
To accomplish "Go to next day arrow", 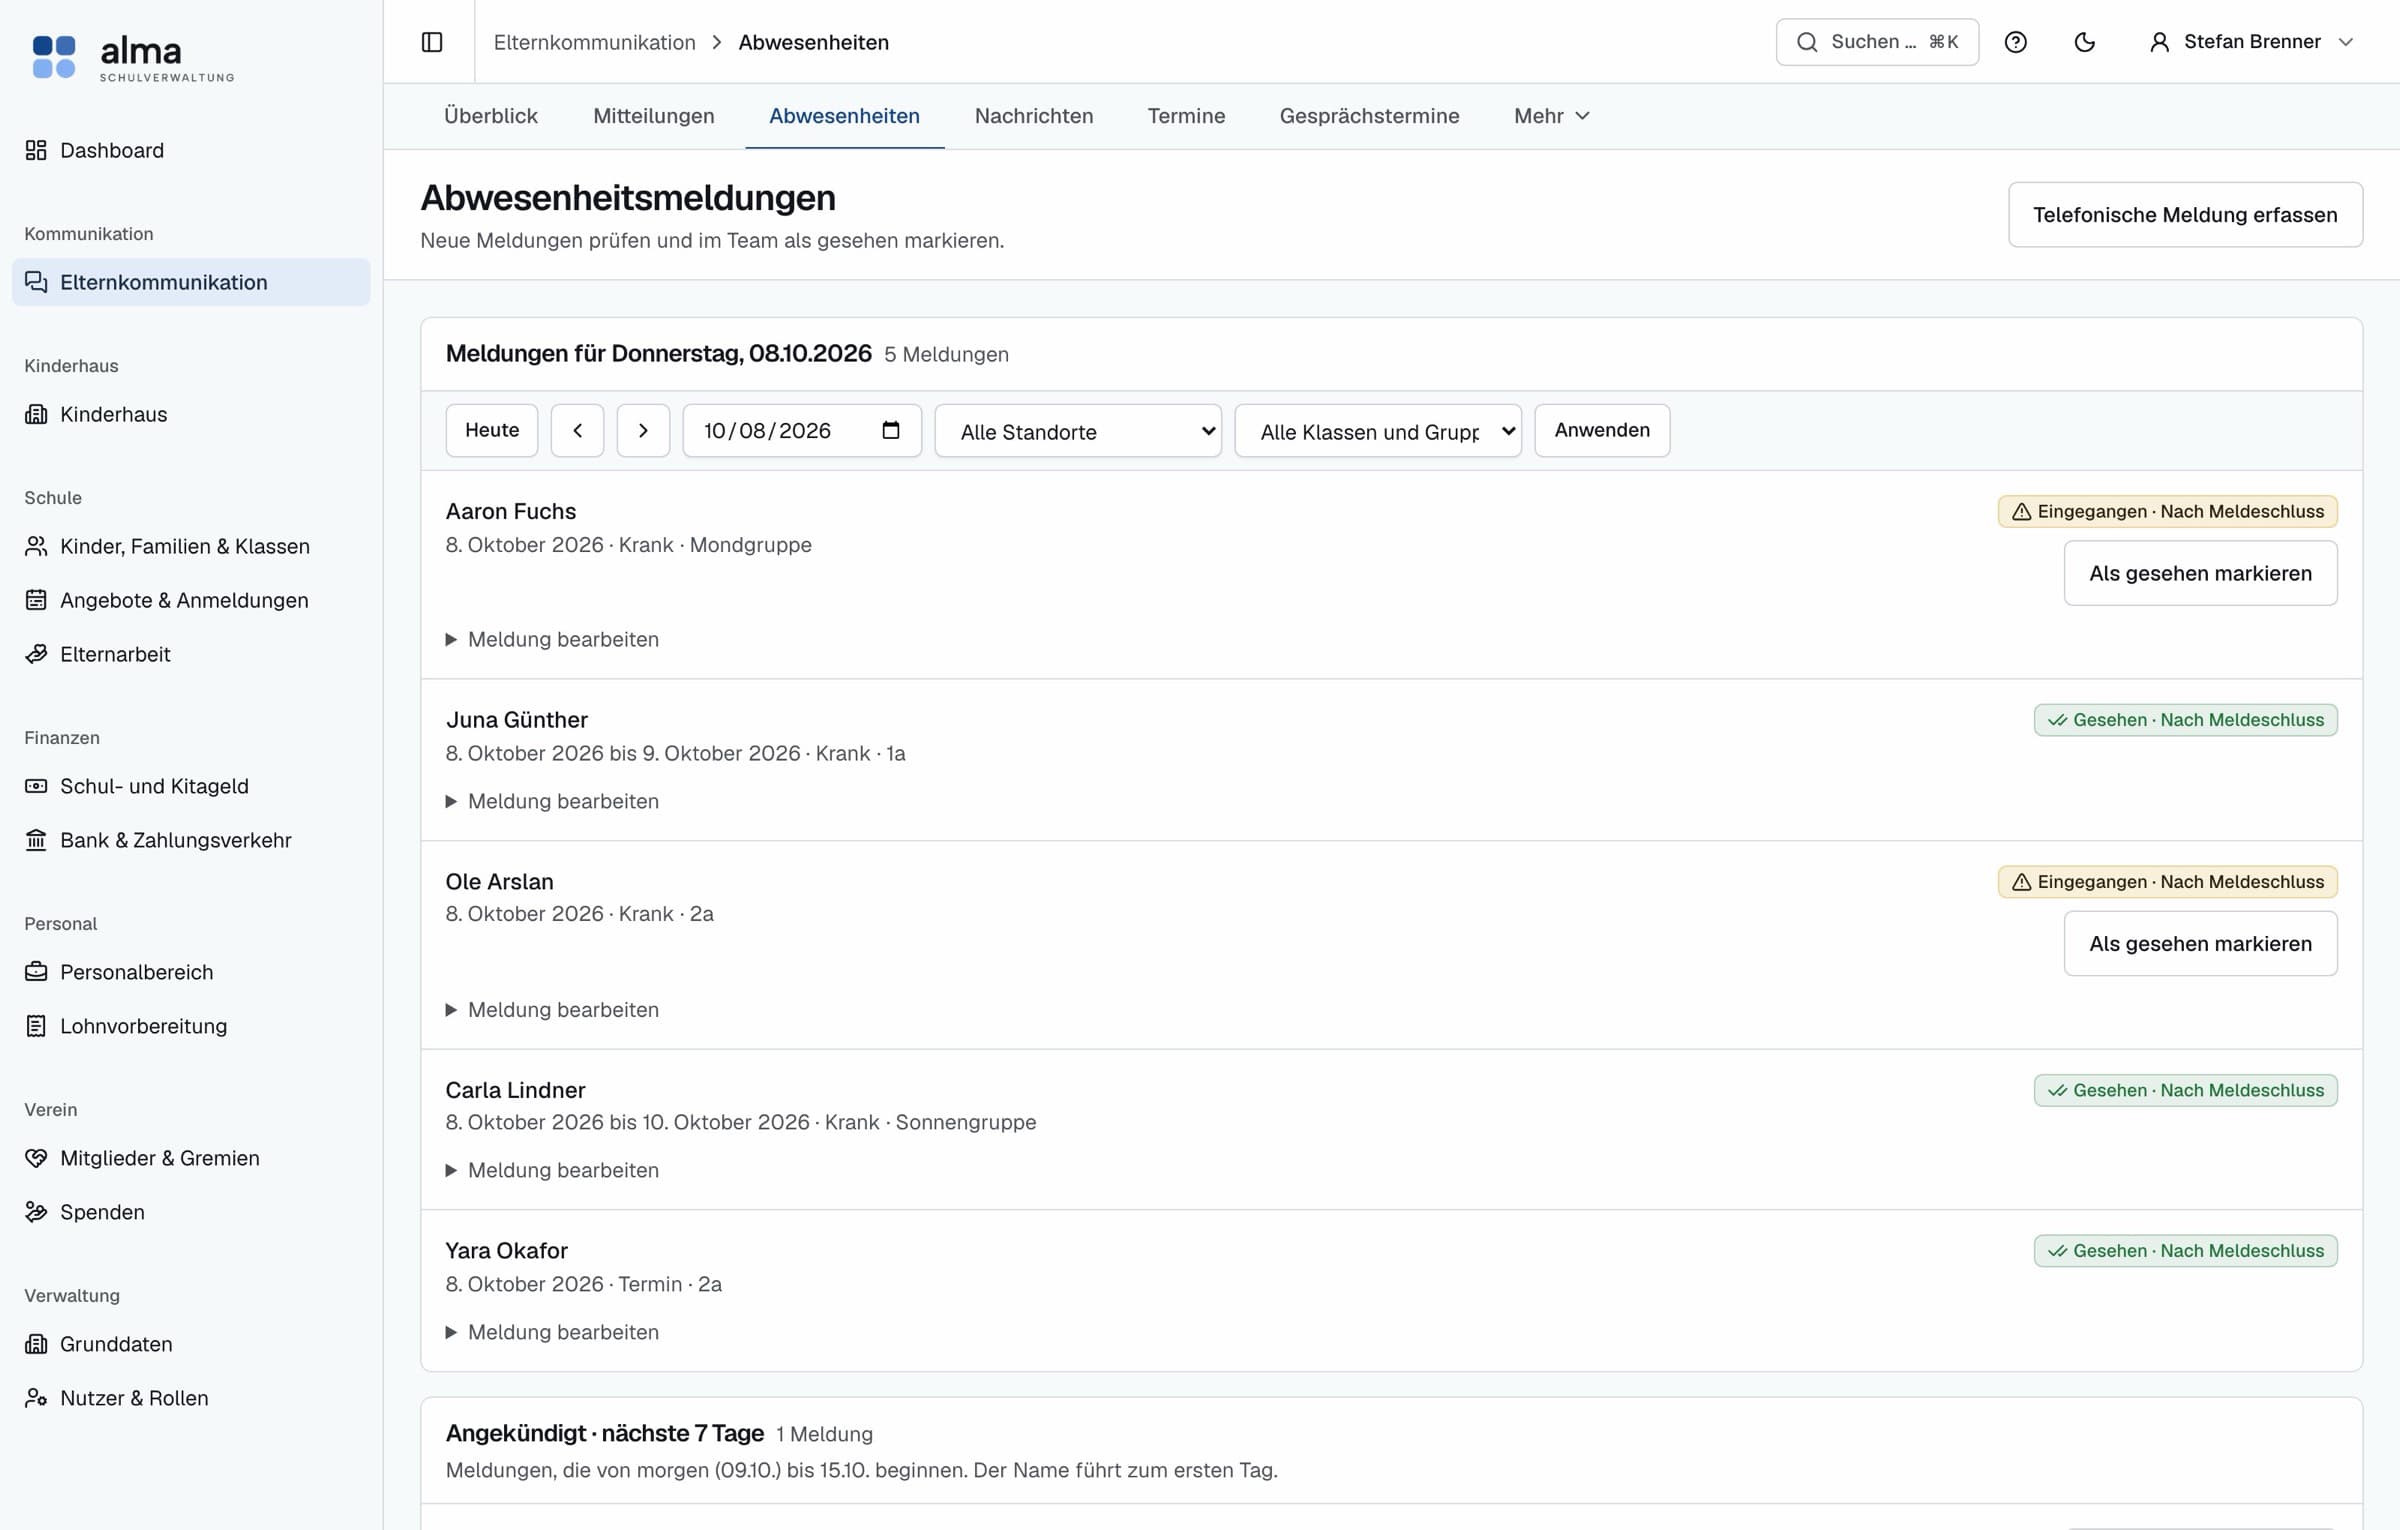I will (643, 430).
